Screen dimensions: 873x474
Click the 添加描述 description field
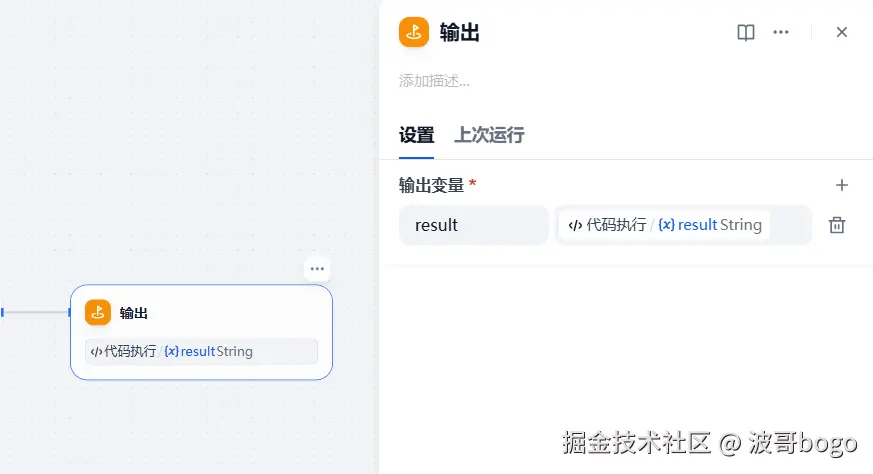coord(434,81)
